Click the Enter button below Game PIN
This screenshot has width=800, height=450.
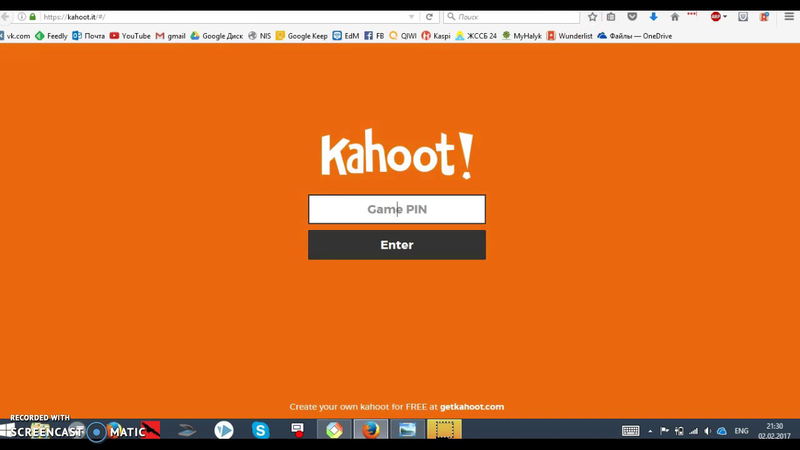pos(396,245)
